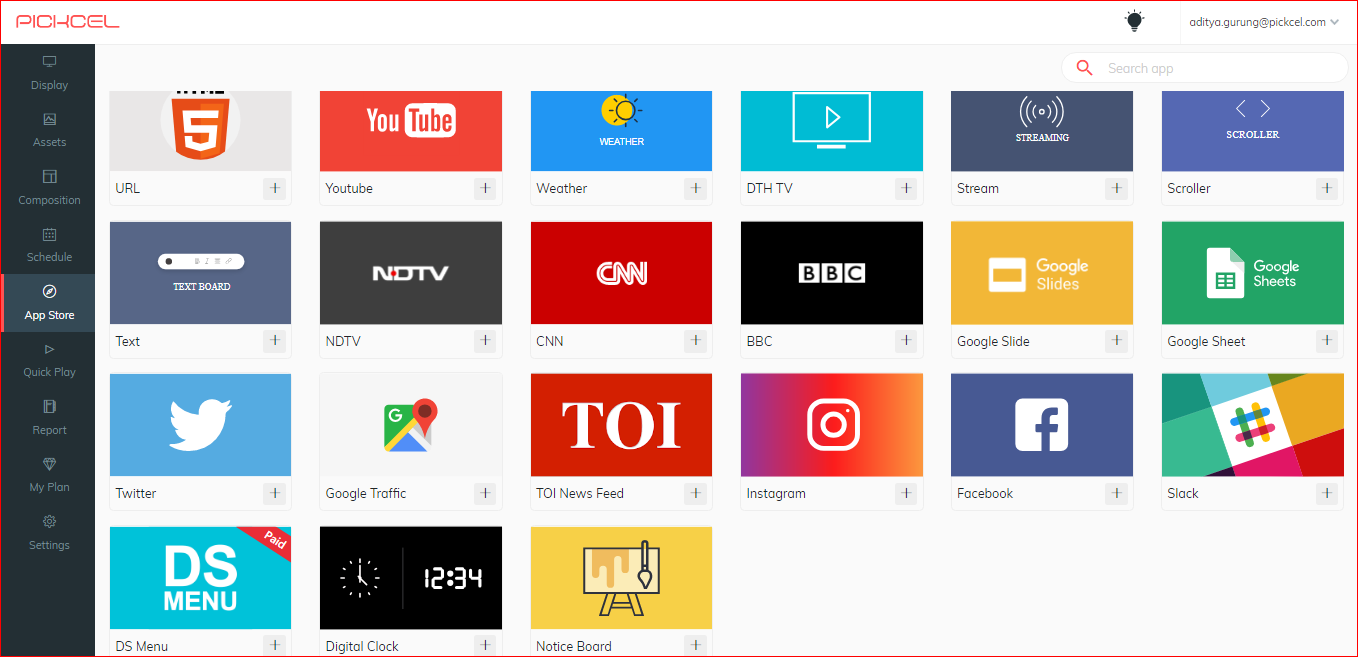Add the Stream app with plus icon
Viewport: 1358px width, 657px height.
click(x=1116, y=188)
